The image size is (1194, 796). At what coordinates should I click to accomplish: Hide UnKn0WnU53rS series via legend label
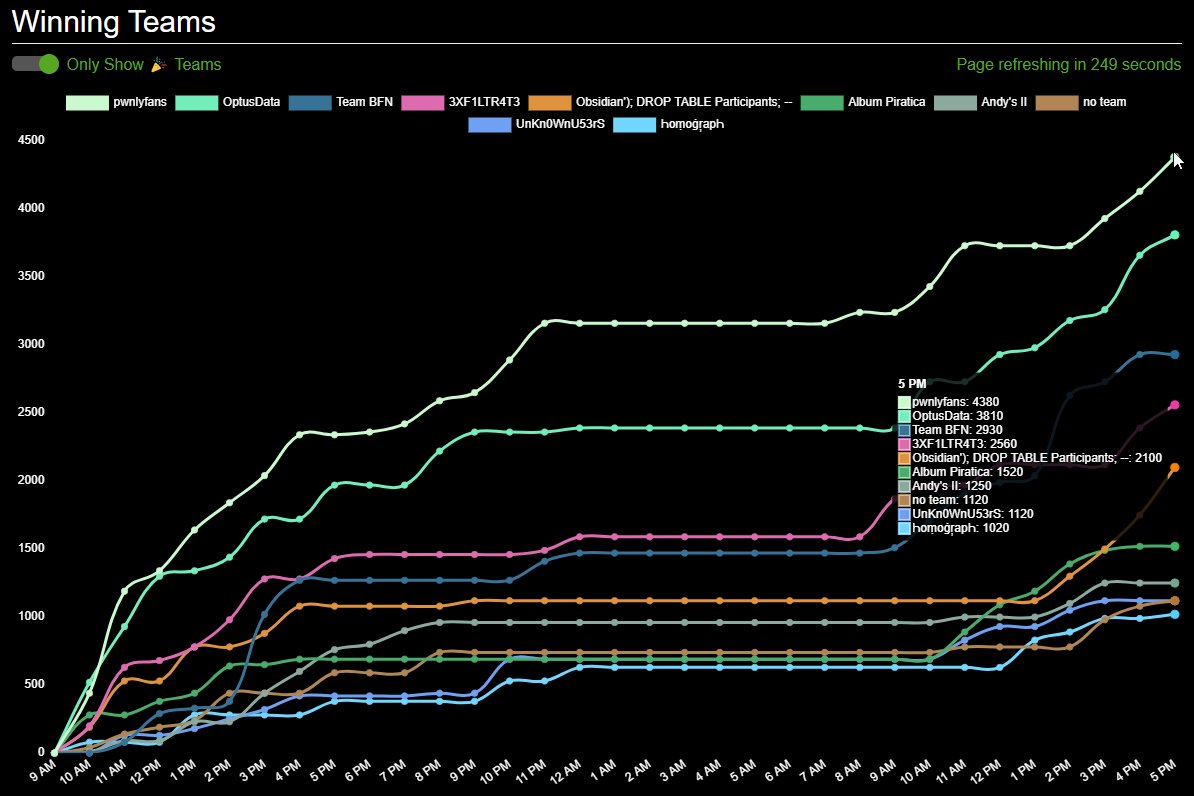pyautogui.click(x=560, y=124)
